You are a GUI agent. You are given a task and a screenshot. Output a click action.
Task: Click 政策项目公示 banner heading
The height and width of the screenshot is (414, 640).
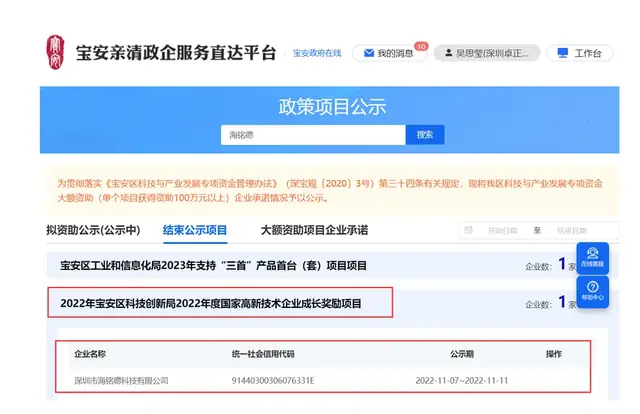click(x=332, y=107)
